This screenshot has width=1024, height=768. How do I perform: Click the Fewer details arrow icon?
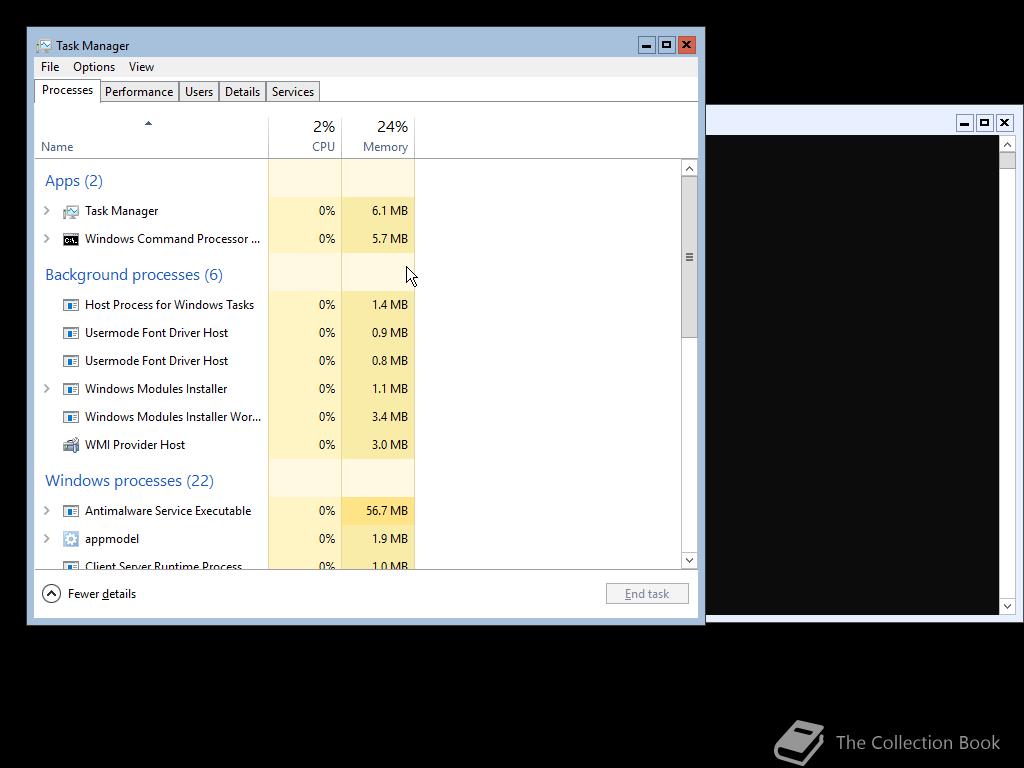(52, 594)
